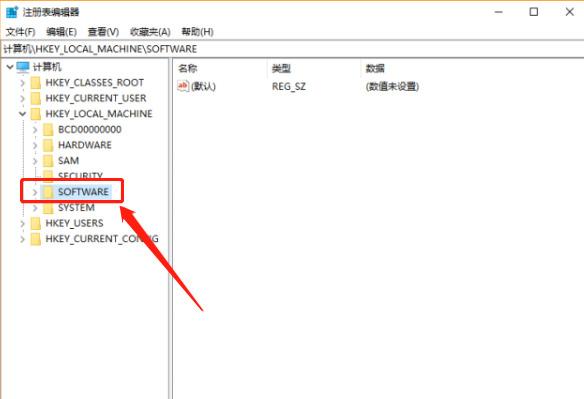Expand SOFTWARE chevron

tap(35, 192)
